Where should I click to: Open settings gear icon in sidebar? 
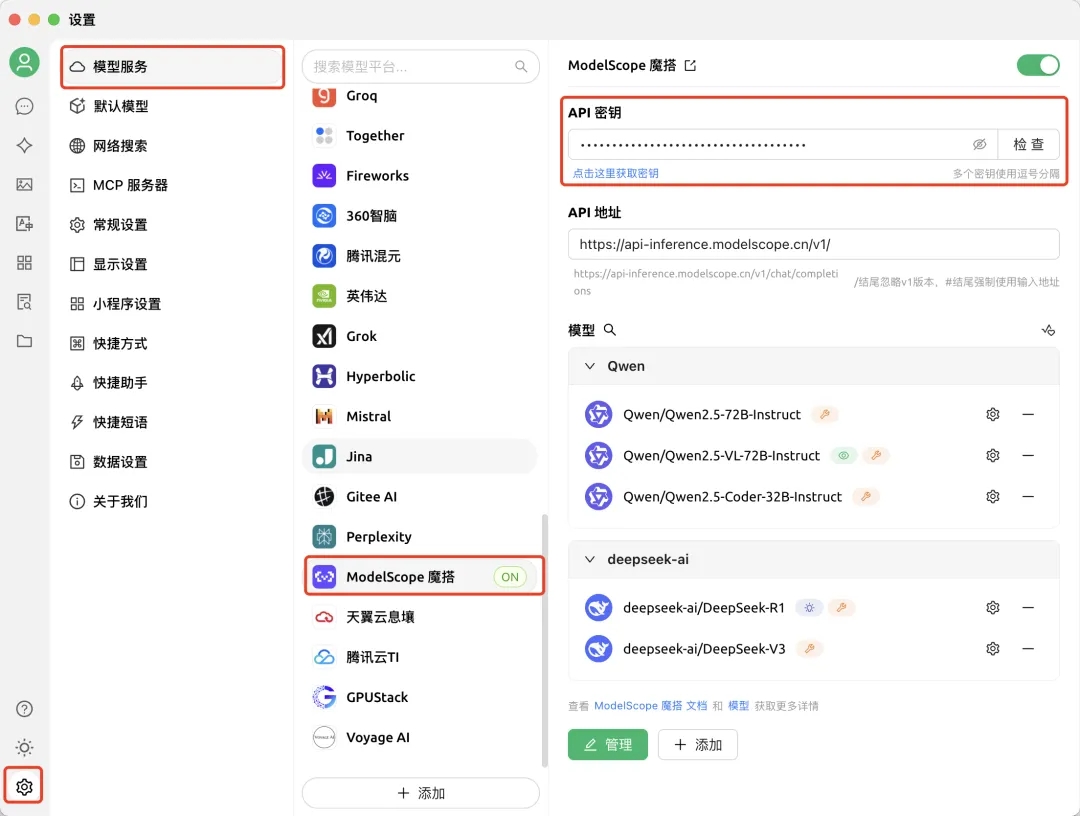(x=24, y=786)
